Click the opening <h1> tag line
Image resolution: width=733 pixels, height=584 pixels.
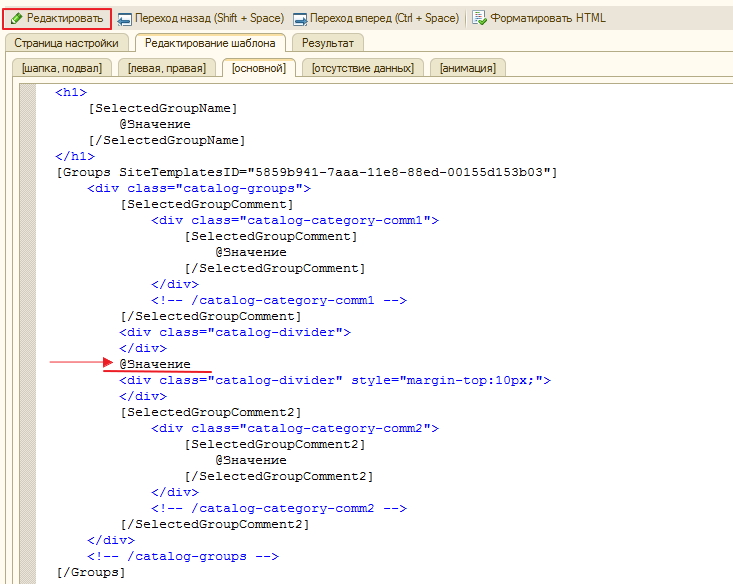[71, 92]
